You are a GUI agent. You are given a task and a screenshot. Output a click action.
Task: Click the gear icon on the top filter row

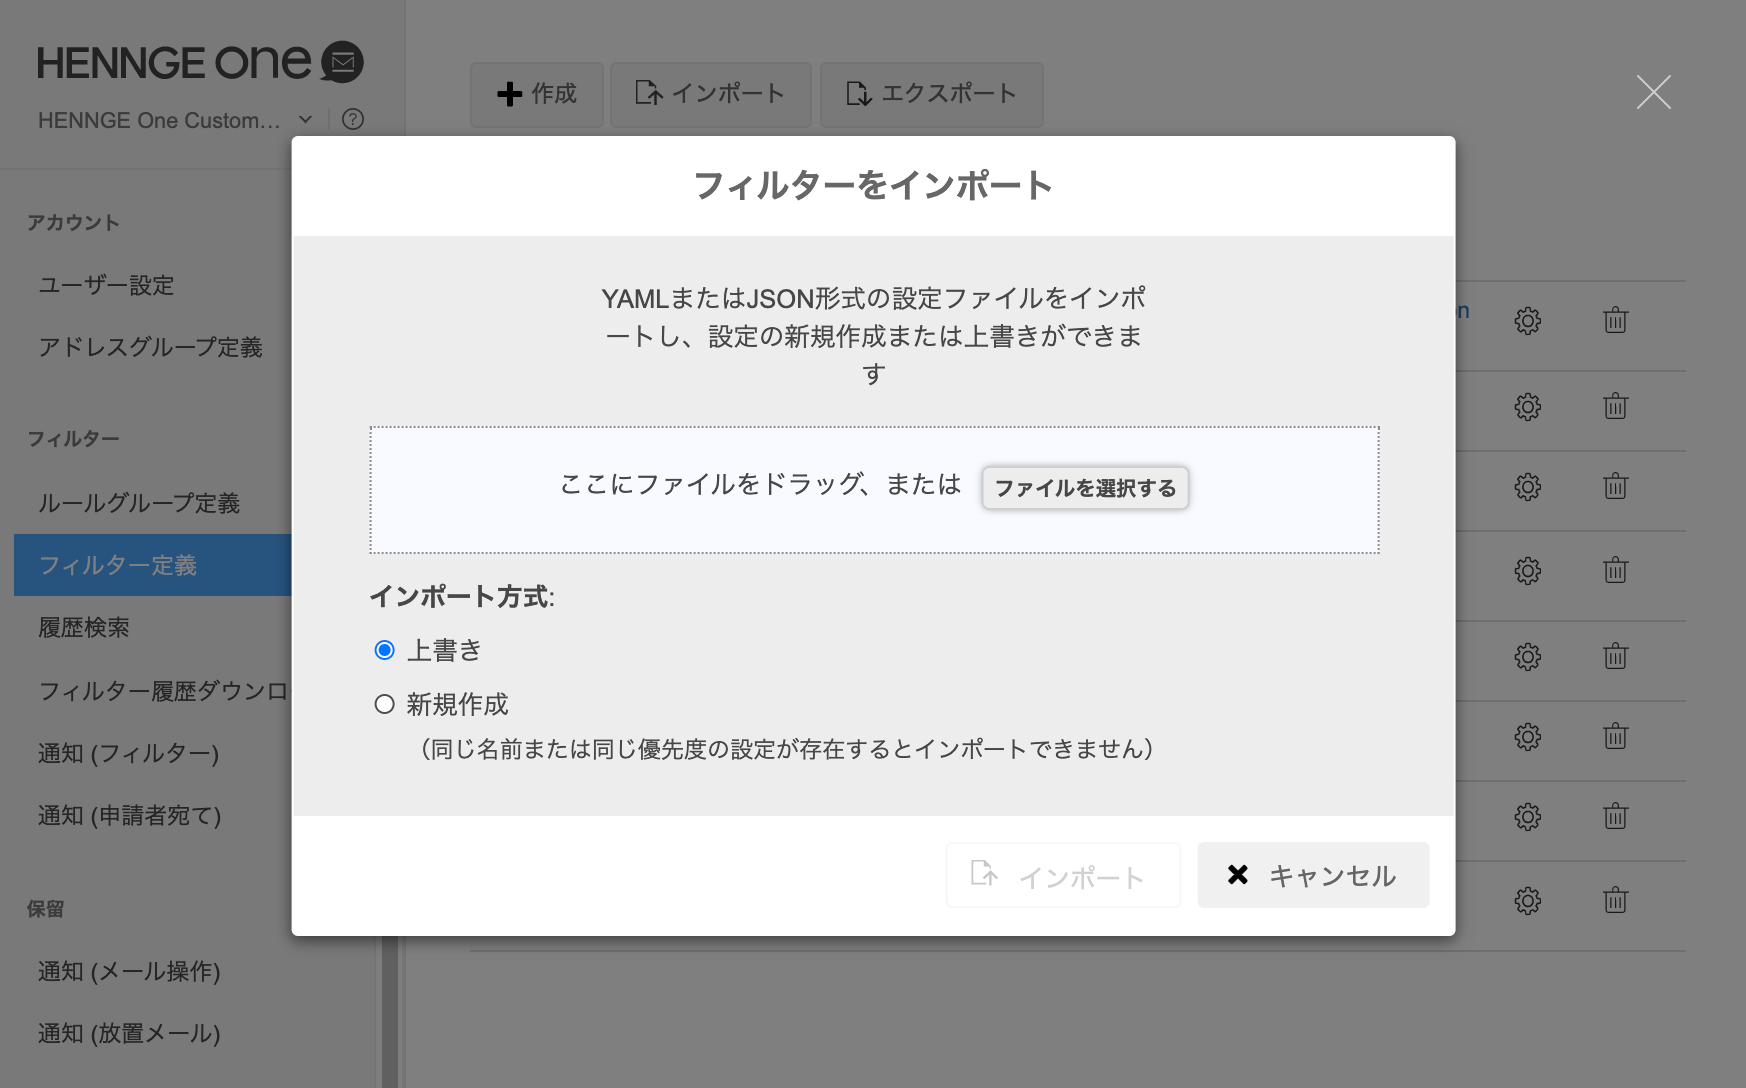point(1527,321)
